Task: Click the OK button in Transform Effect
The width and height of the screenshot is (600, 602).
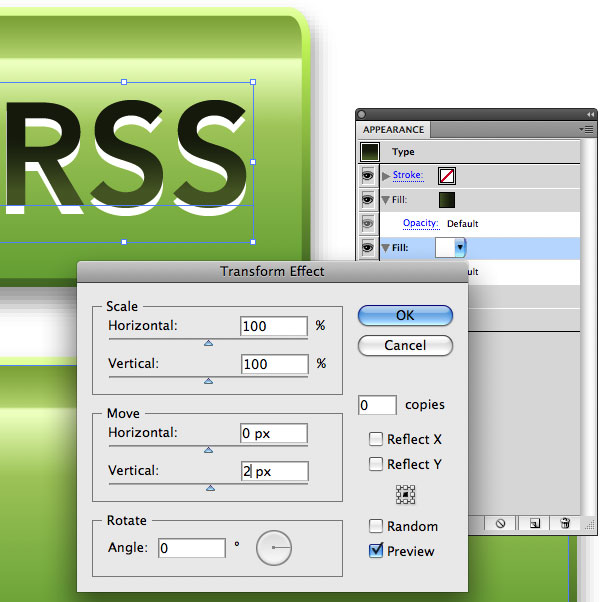Action: point(405,316)
